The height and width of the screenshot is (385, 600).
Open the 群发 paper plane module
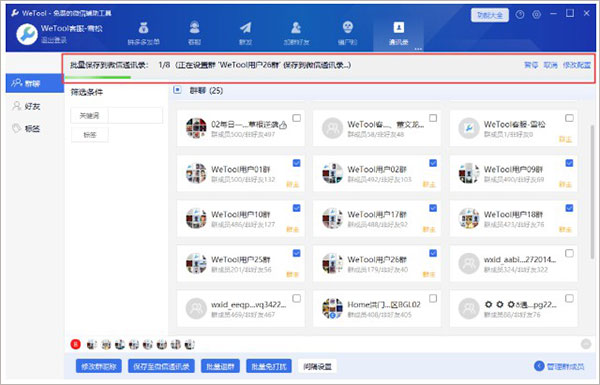(x=245, y=33)
